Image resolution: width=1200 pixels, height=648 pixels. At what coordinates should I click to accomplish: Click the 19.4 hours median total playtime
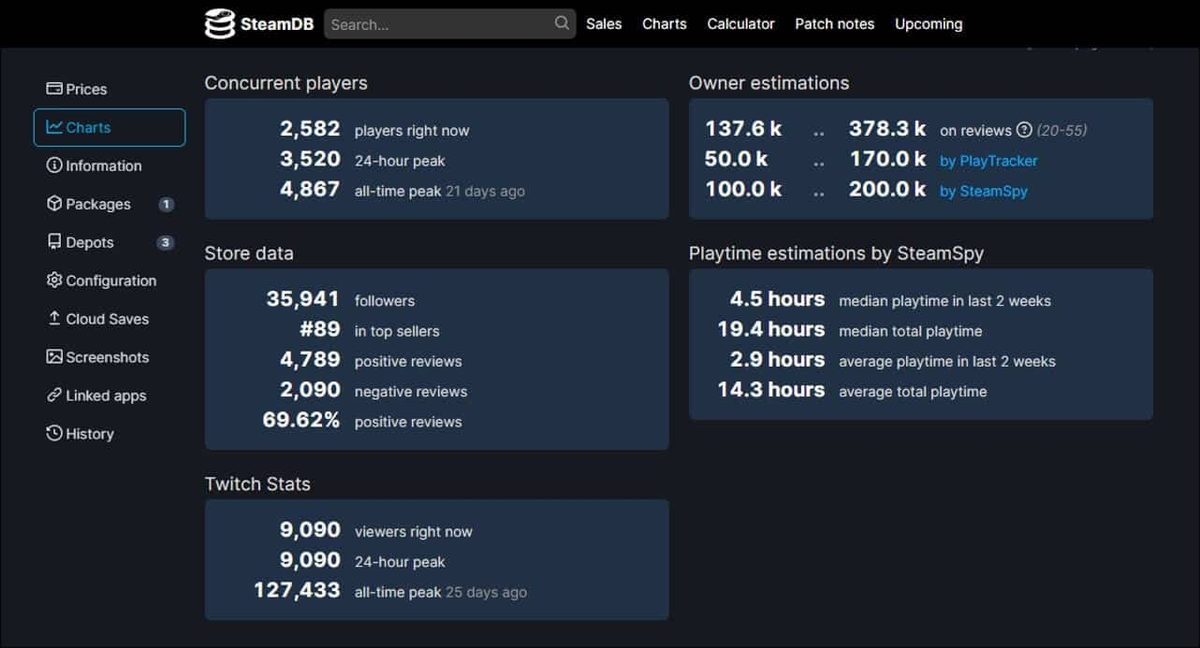coord(771,329)
